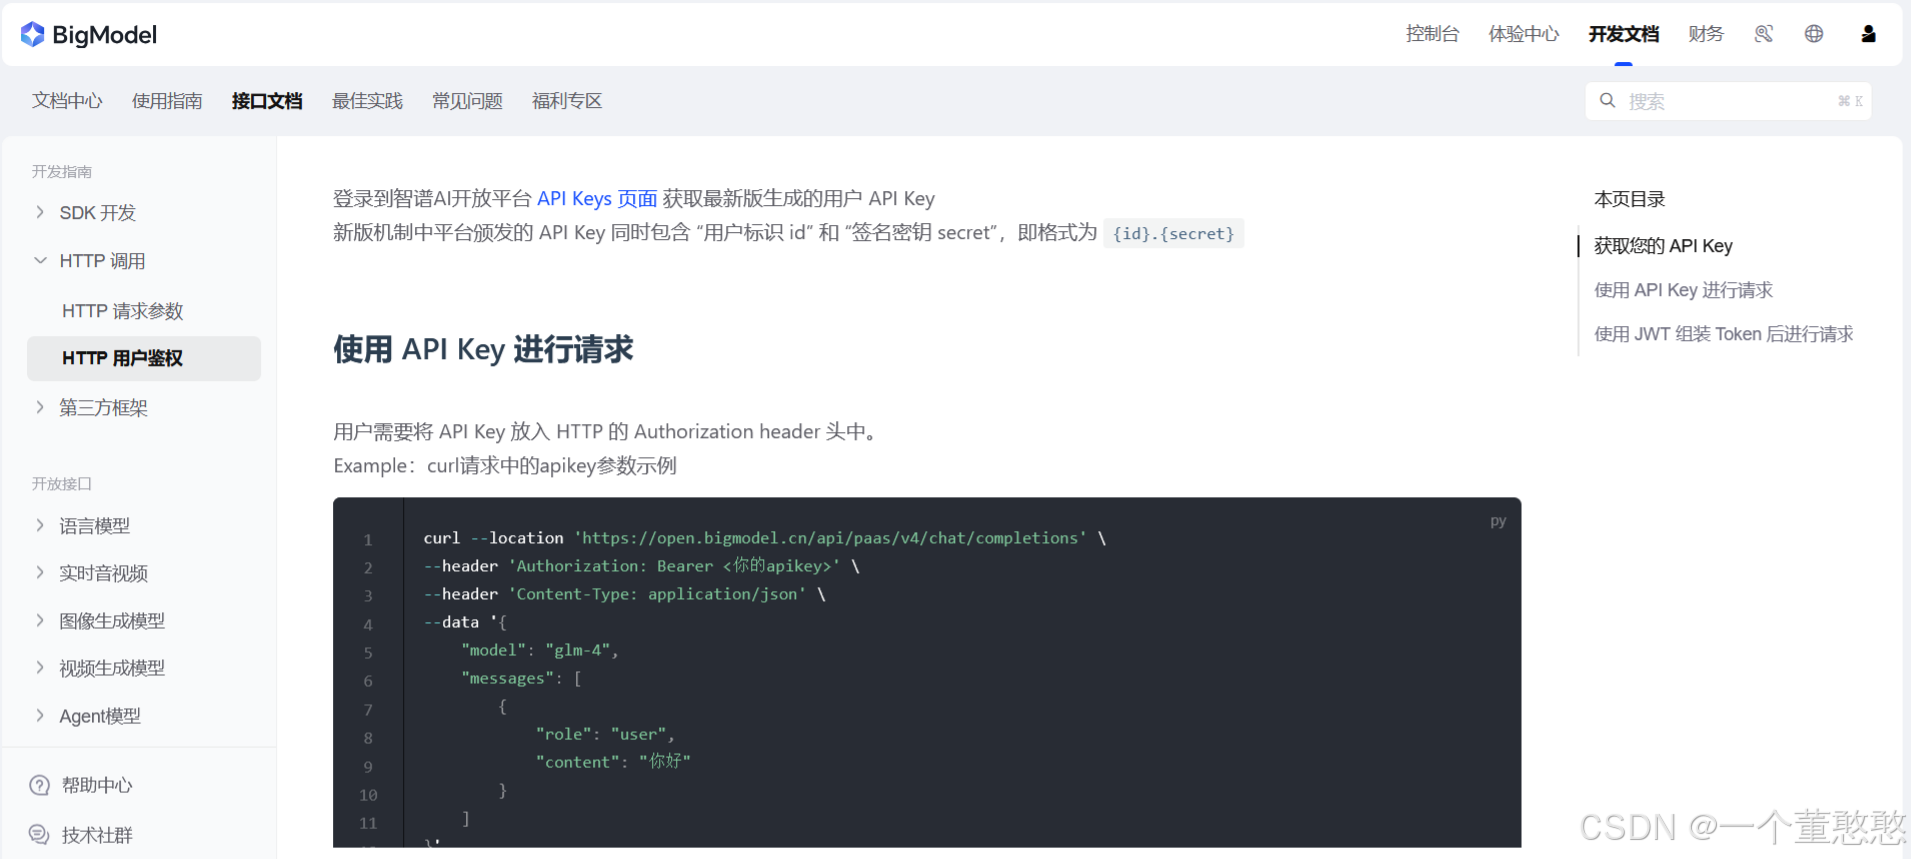Open 体验中心 in top navigation

(x=1523, y=34)
